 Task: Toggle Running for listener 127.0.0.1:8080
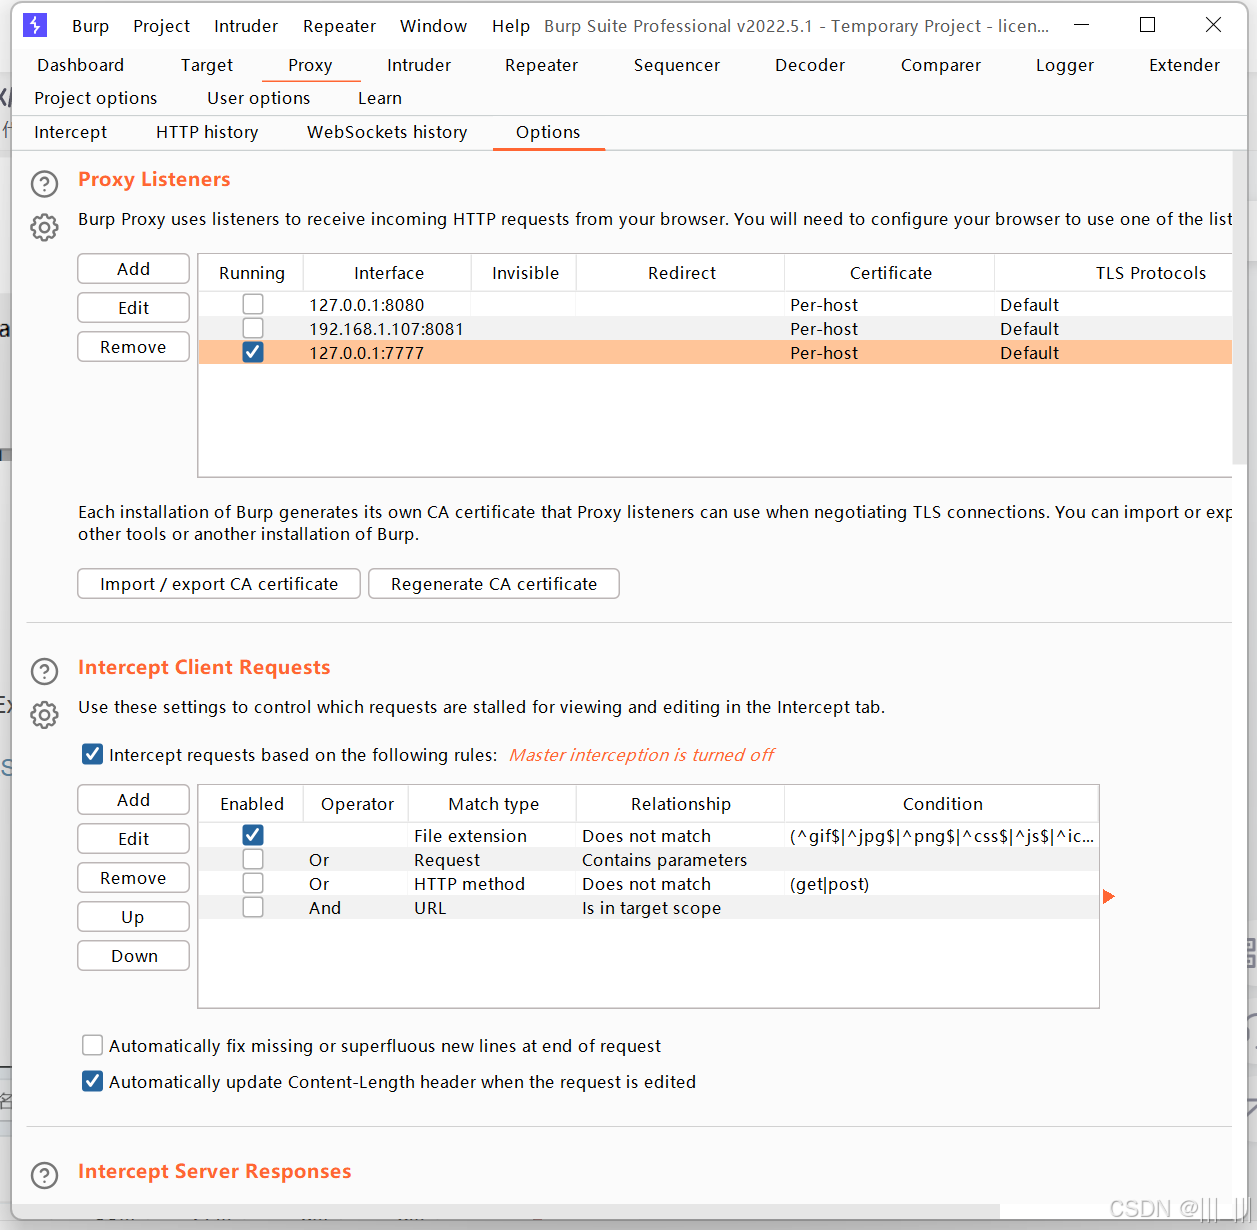(253, 304)
